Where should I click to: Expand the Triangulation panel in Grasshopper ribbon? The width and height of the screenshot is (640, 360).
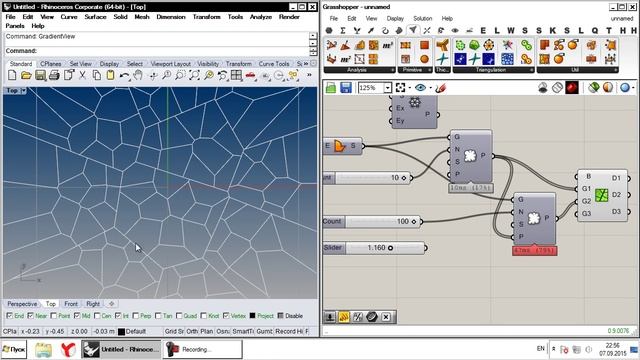[x=531, y=70]
